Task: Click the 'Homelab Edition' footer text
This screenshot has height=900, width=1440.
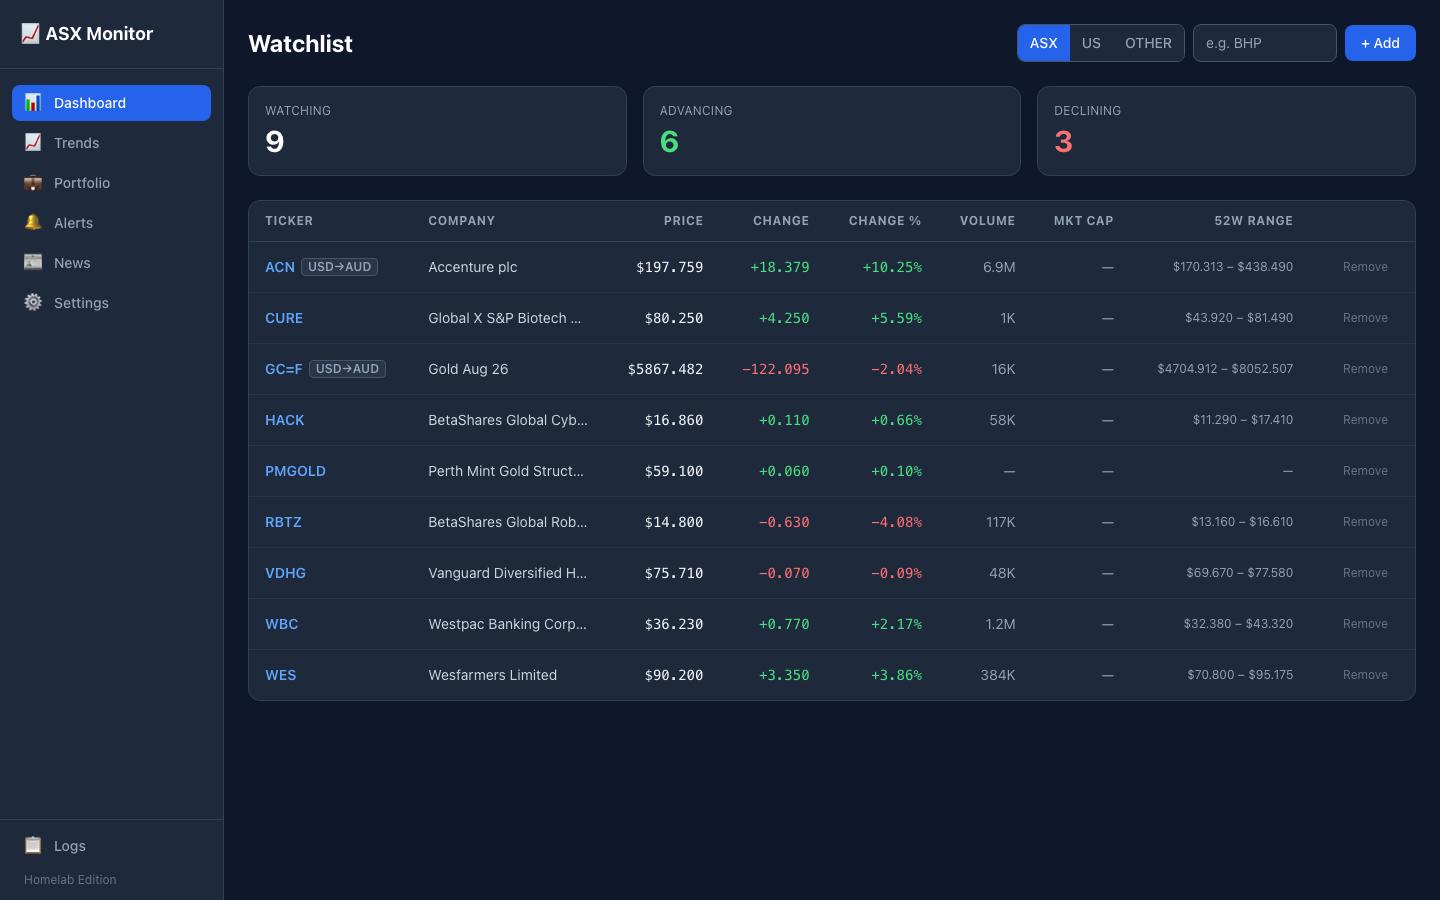Action: [x=70, y=880]
